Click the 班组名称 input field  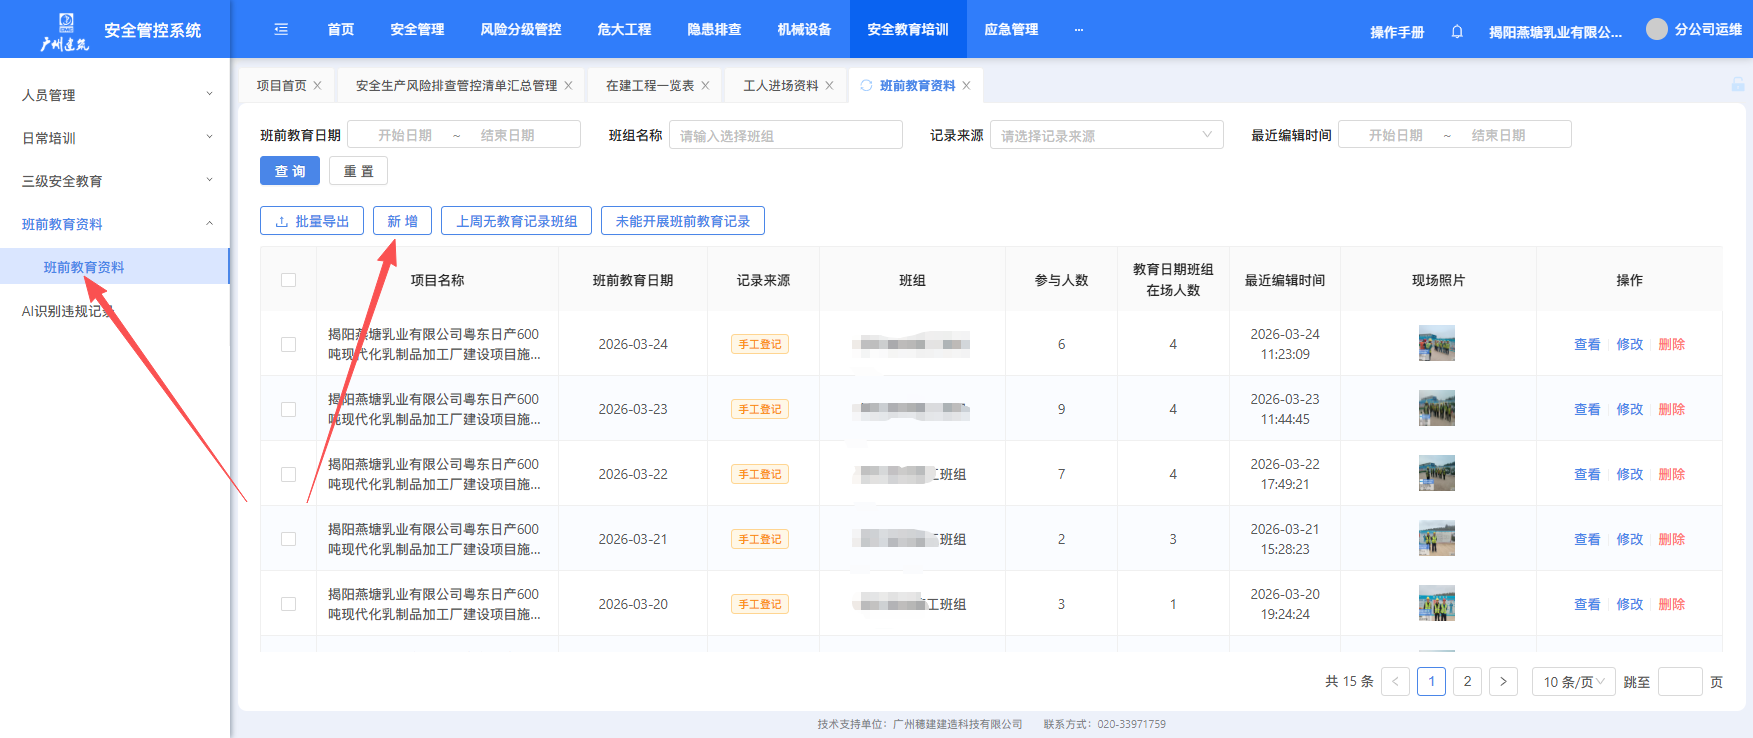tap(785, 135)
